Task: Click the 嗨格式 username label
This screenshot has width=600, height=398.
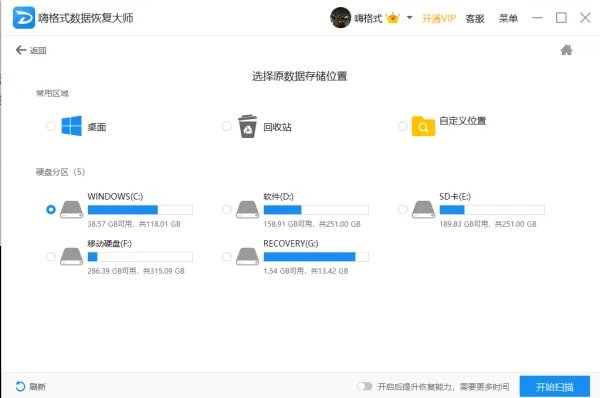Action: pos(368,18)
